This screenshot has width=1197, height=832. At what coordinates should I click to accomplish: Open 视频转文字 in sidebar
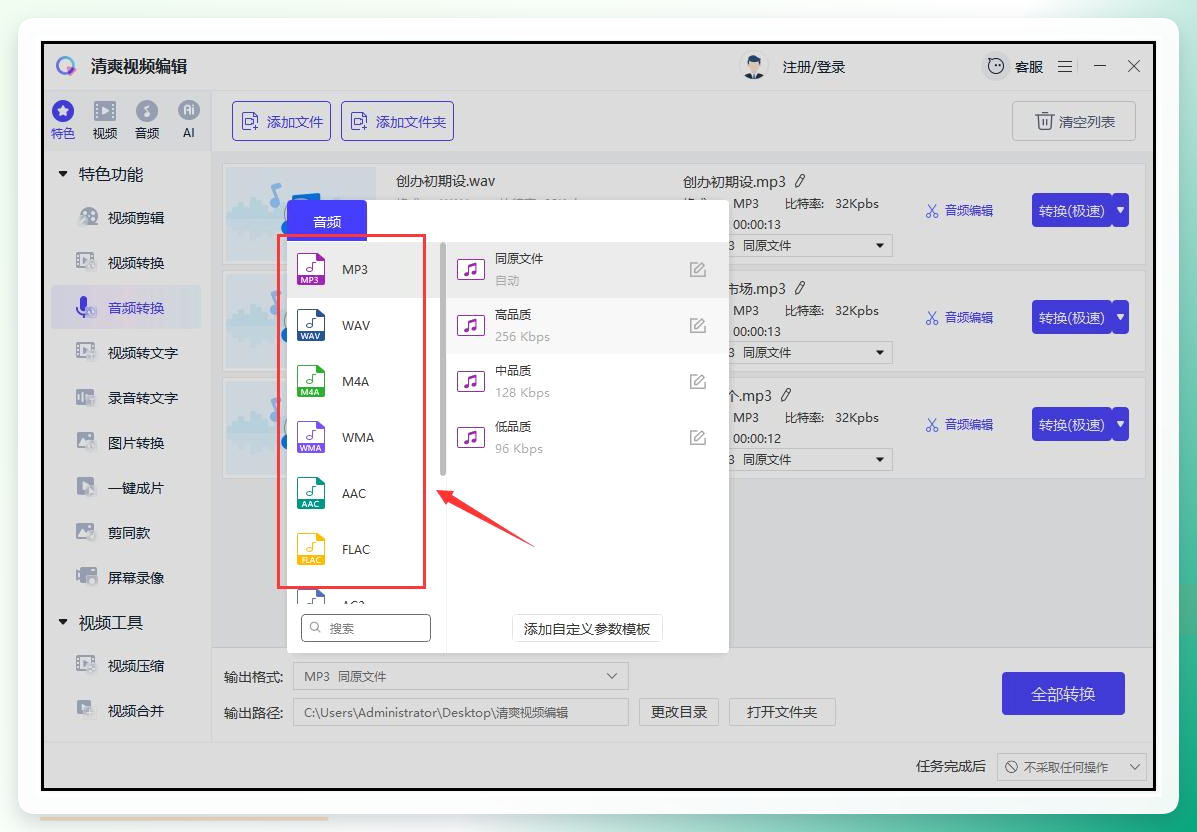tap(126, 353)
